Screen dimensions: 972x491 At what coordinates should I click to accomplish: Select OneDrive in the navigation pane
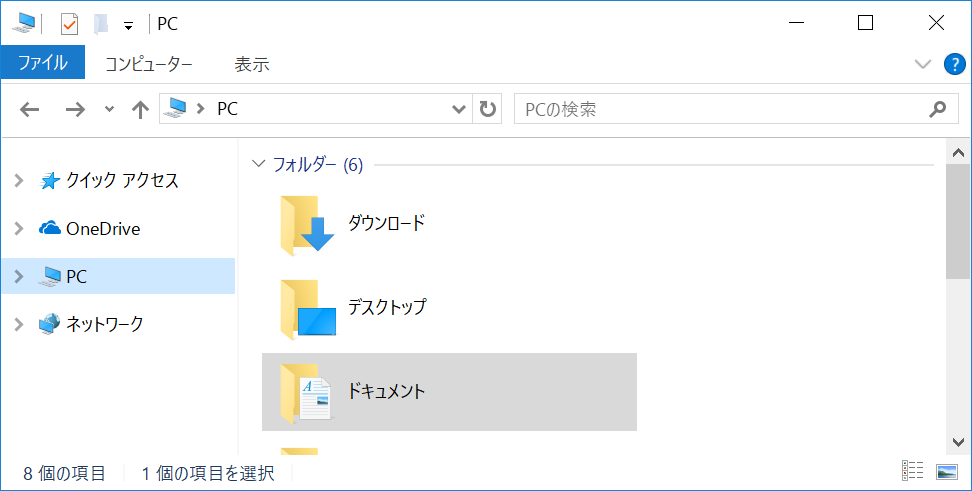click(103, 229)
